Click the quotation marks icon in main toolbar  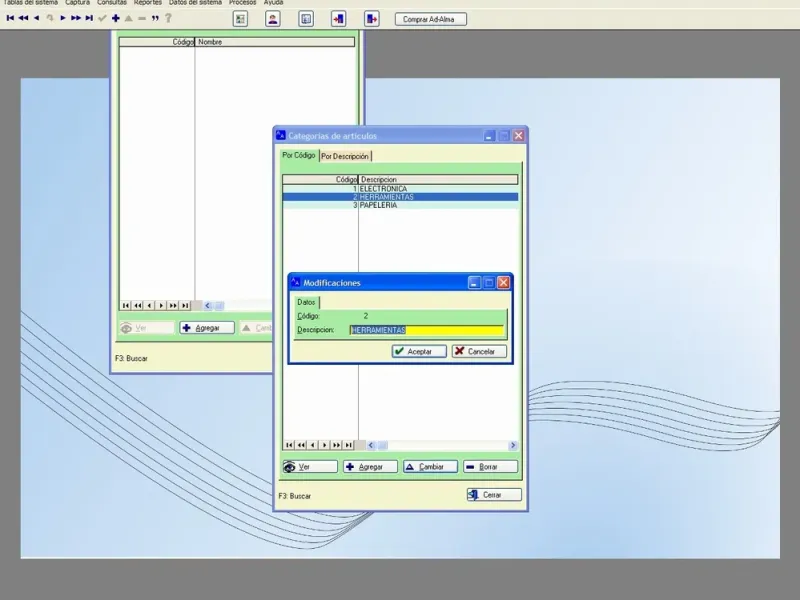tap(155, 18)
